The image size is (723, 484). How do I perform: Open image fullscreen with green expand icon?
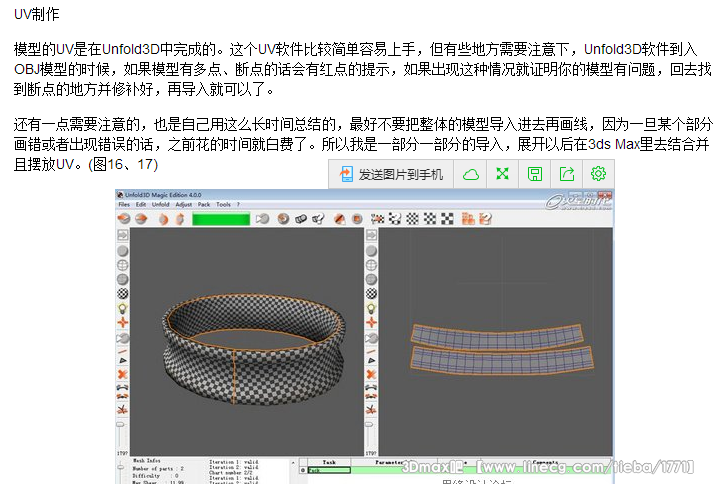click(502, 174)
